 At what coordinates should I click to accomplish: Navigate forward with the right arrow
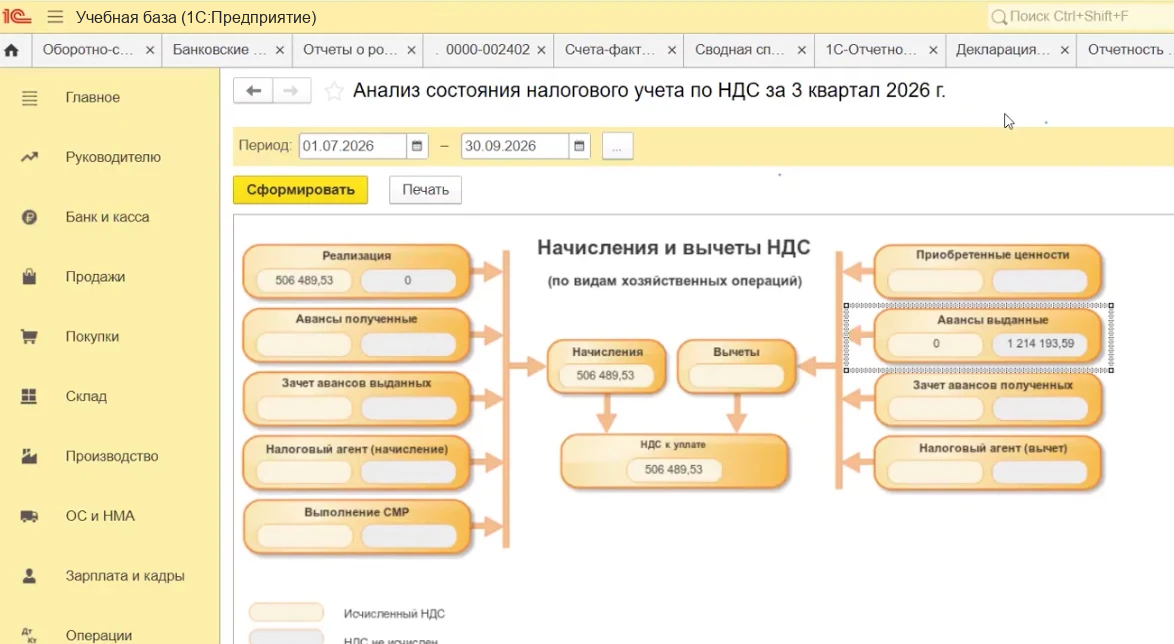tap(291, 91)
